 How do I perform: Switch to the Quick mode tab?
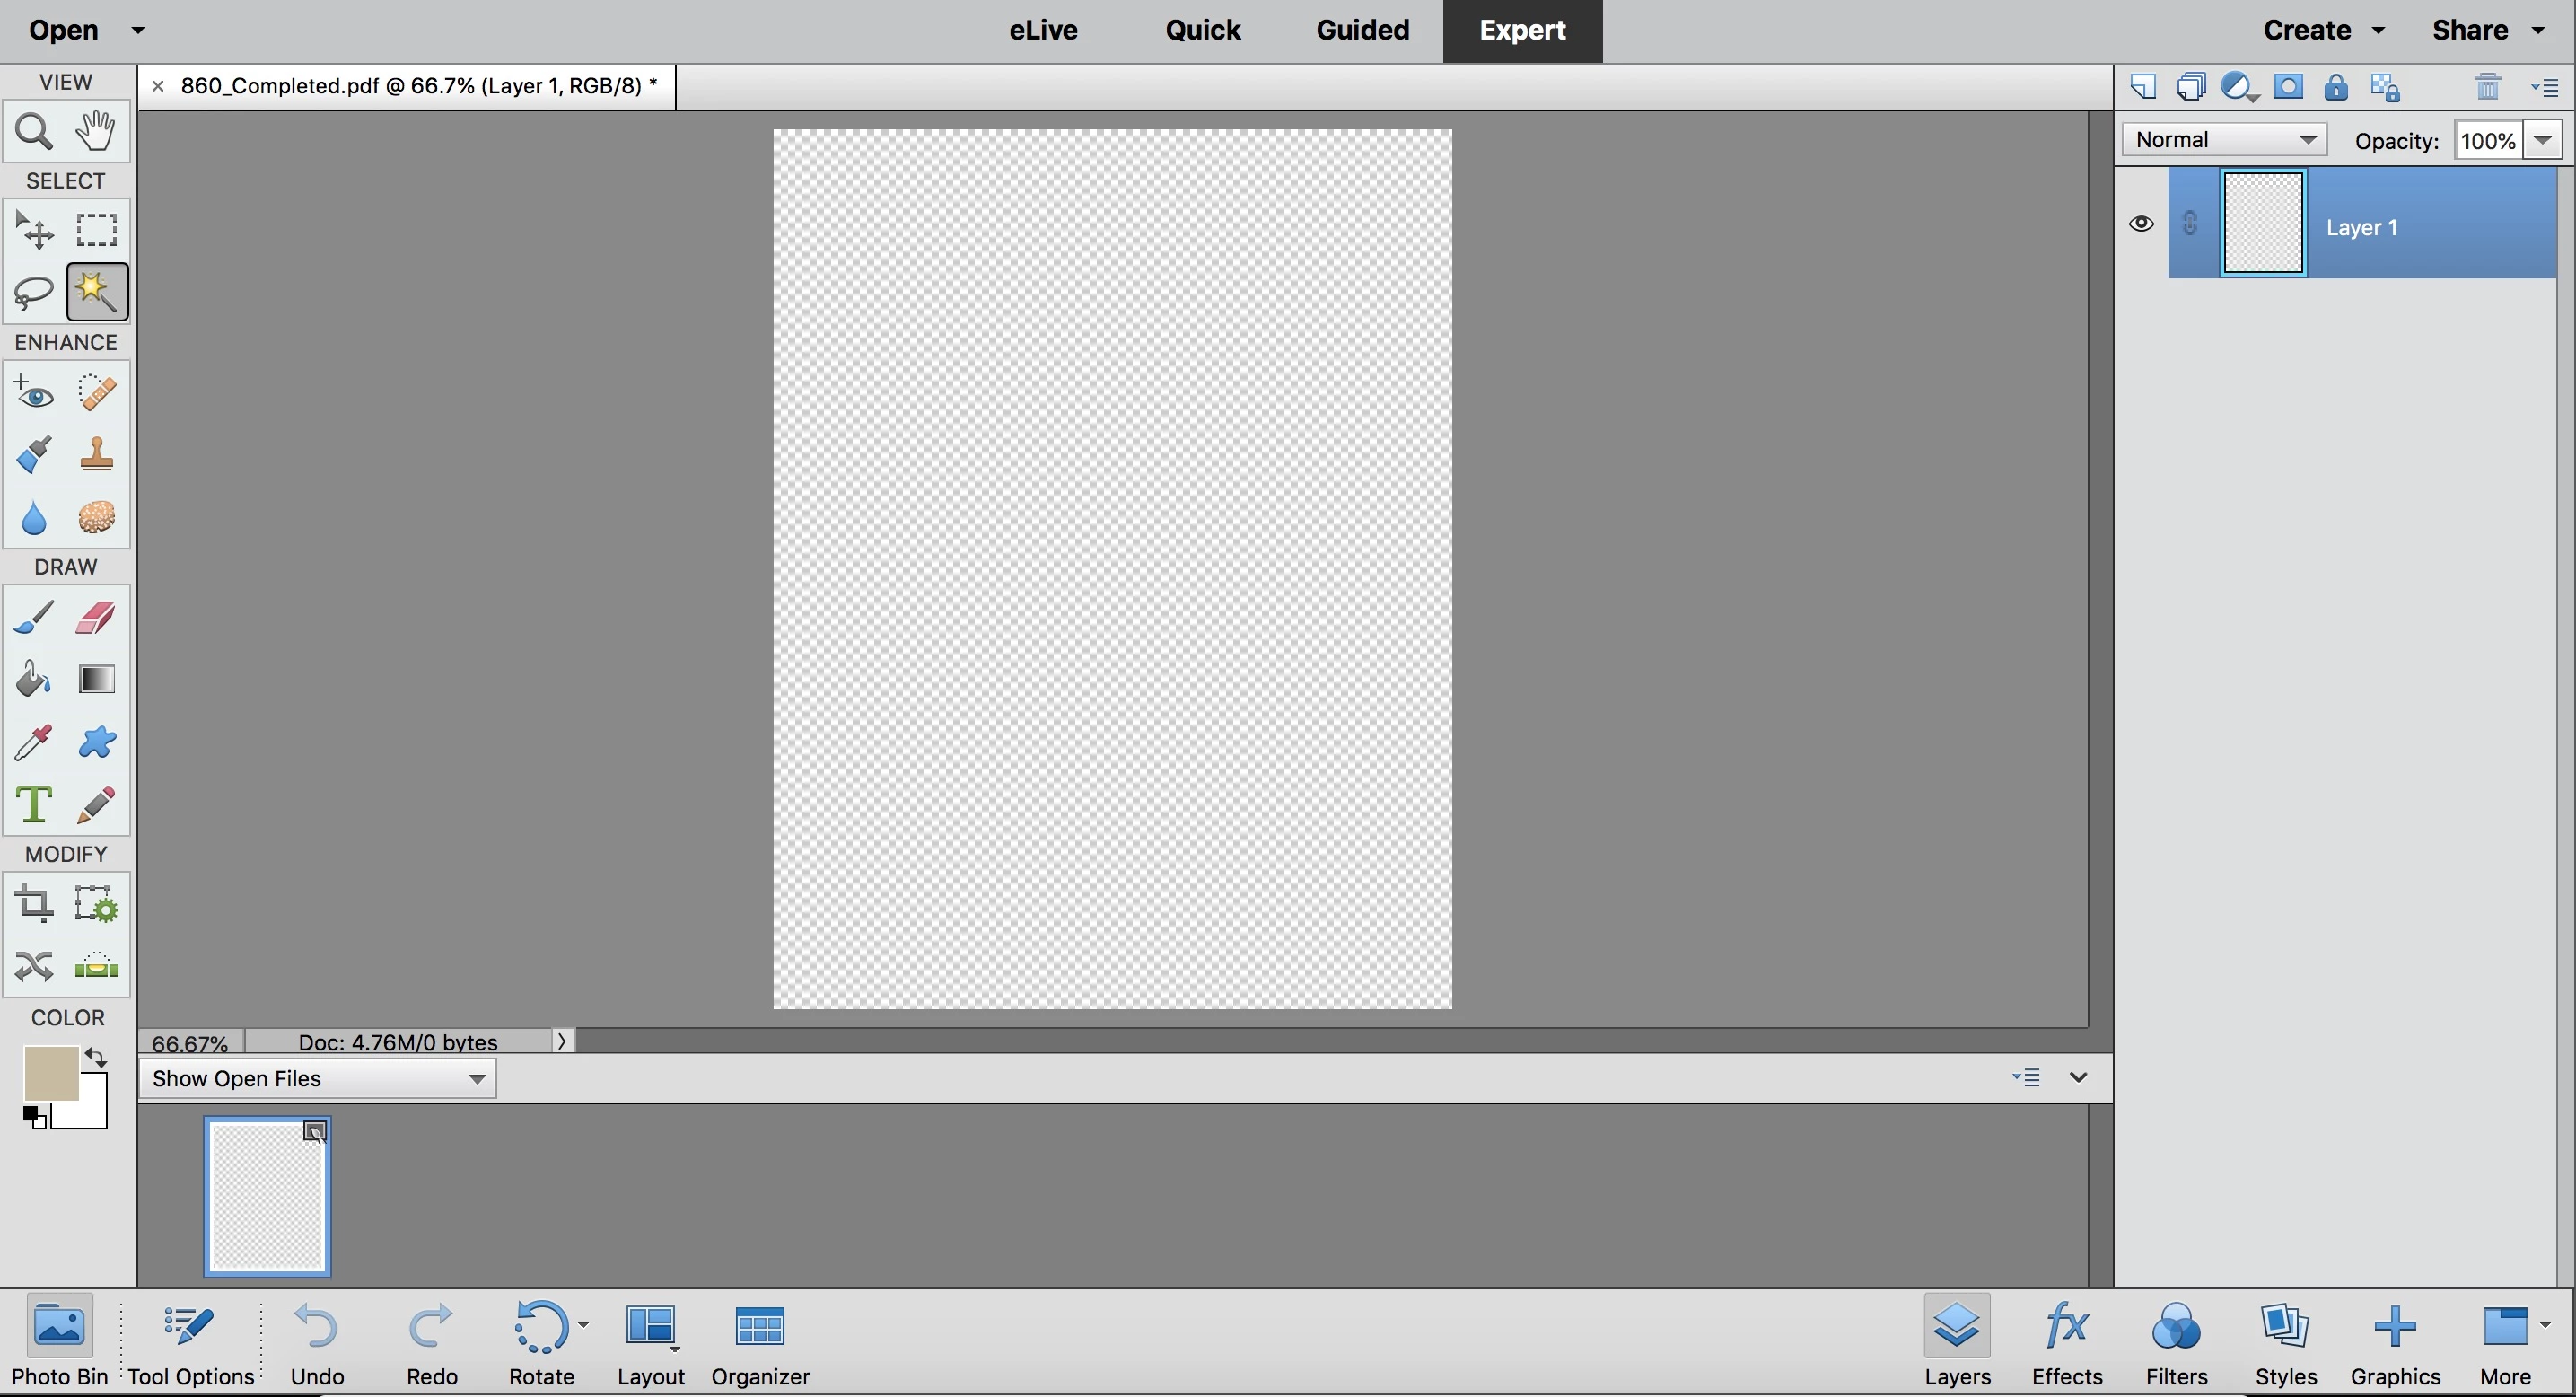pyautogui.click(x=1202, y=30)
